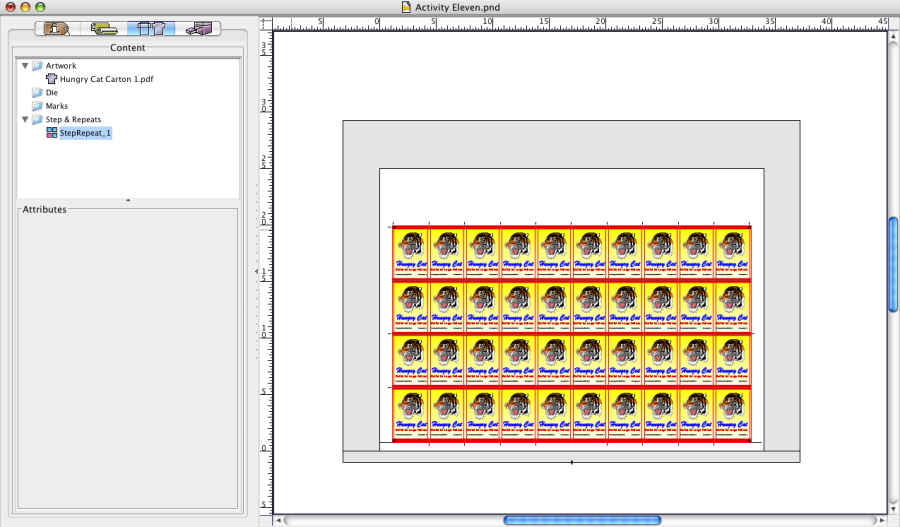Click the shirt icon of Hungry Cat Carton
This screenshot has width=900, height=527.
52,79
